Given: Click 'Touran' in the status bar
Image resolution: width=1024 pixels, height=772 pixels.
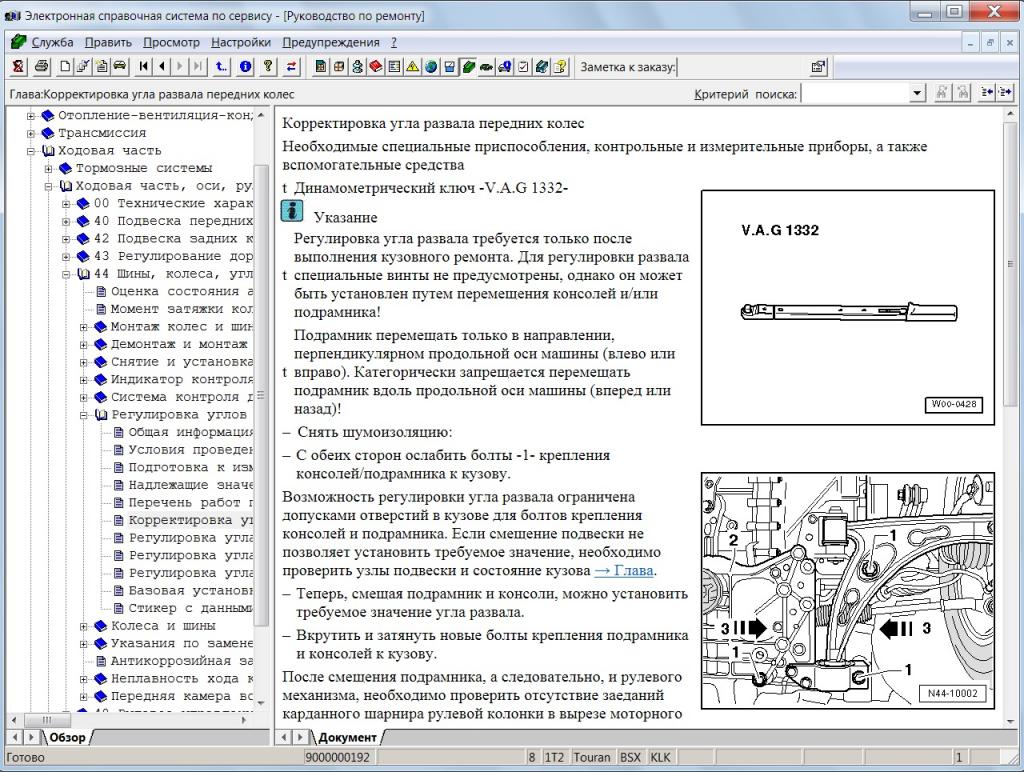Looking at the screenshot, I should 592,758.
